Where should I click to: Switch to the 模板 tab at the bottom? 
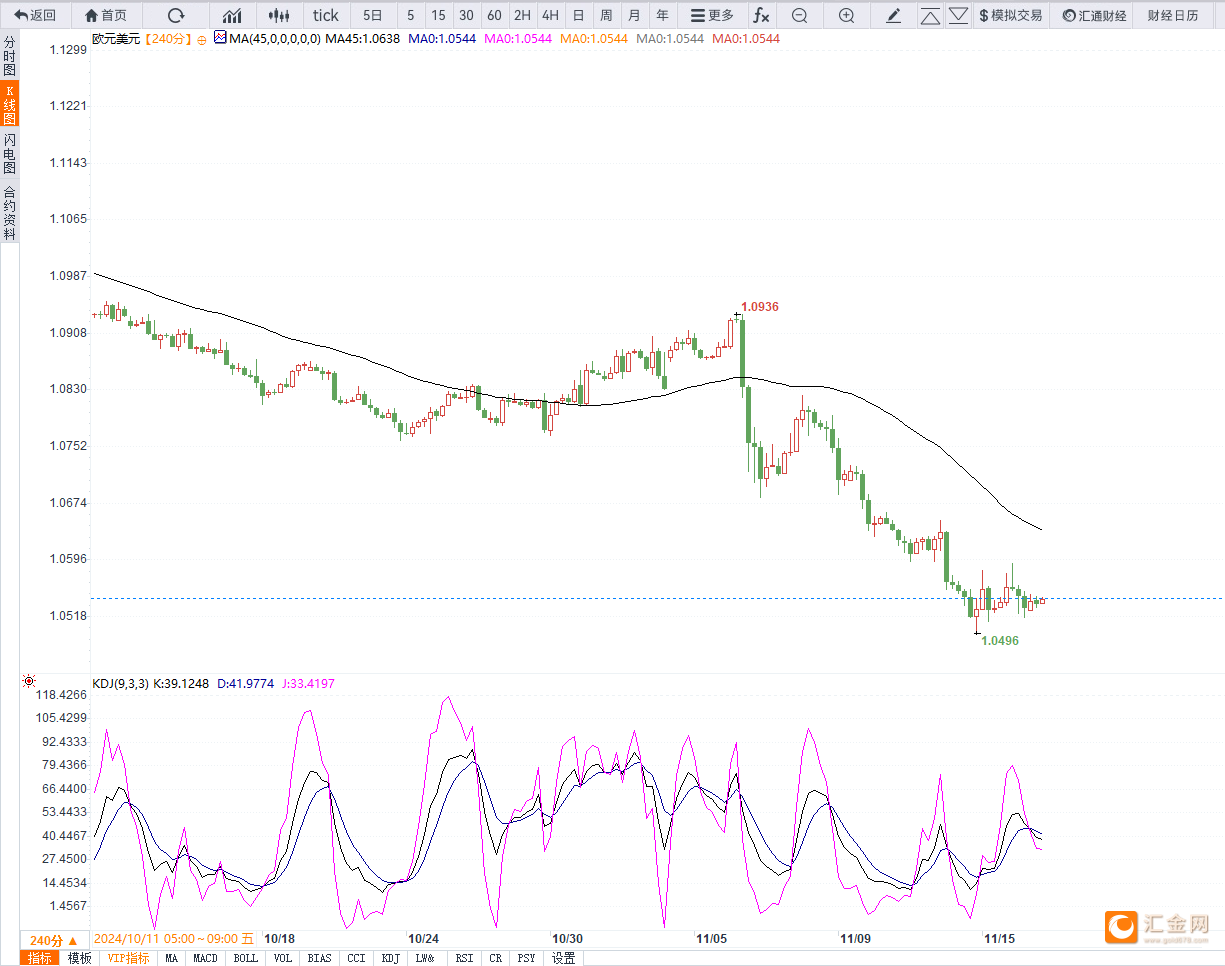coord(79,958)
